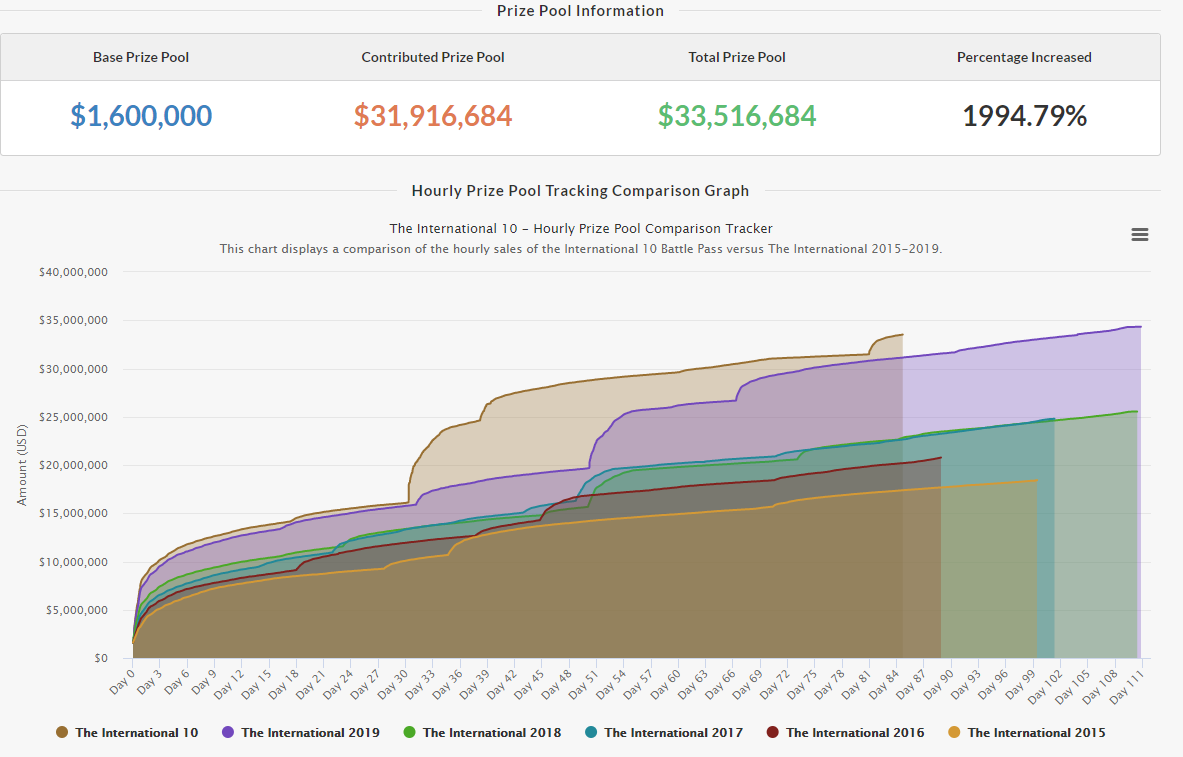The width and height of the screenshot is (1183, 757).
Task: Click the $20,000,000 y-axis label
Action: (x=73, y=465)
